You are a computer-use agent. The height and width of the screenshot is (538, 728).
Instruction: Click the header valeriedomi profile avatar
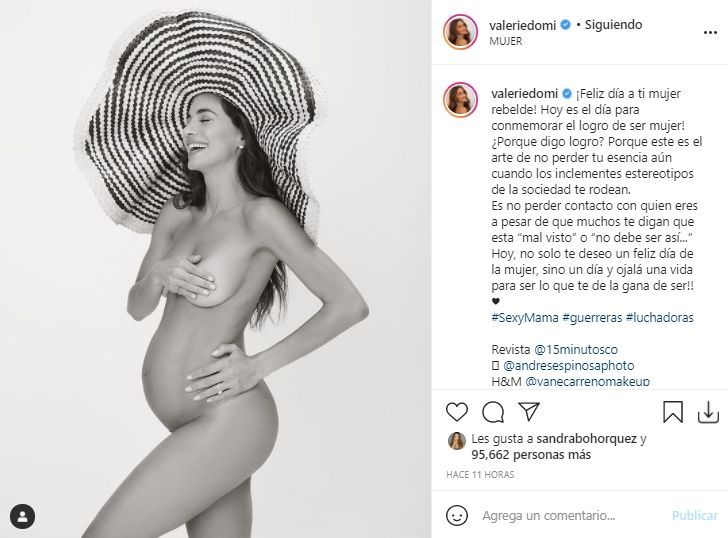(x=460, y=32)
